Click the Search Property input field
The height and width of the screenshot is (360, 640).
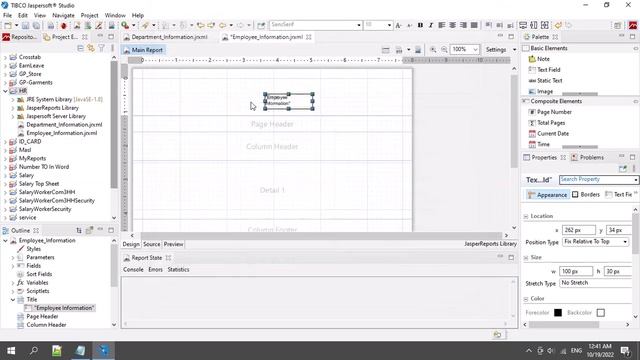[596, 180]
